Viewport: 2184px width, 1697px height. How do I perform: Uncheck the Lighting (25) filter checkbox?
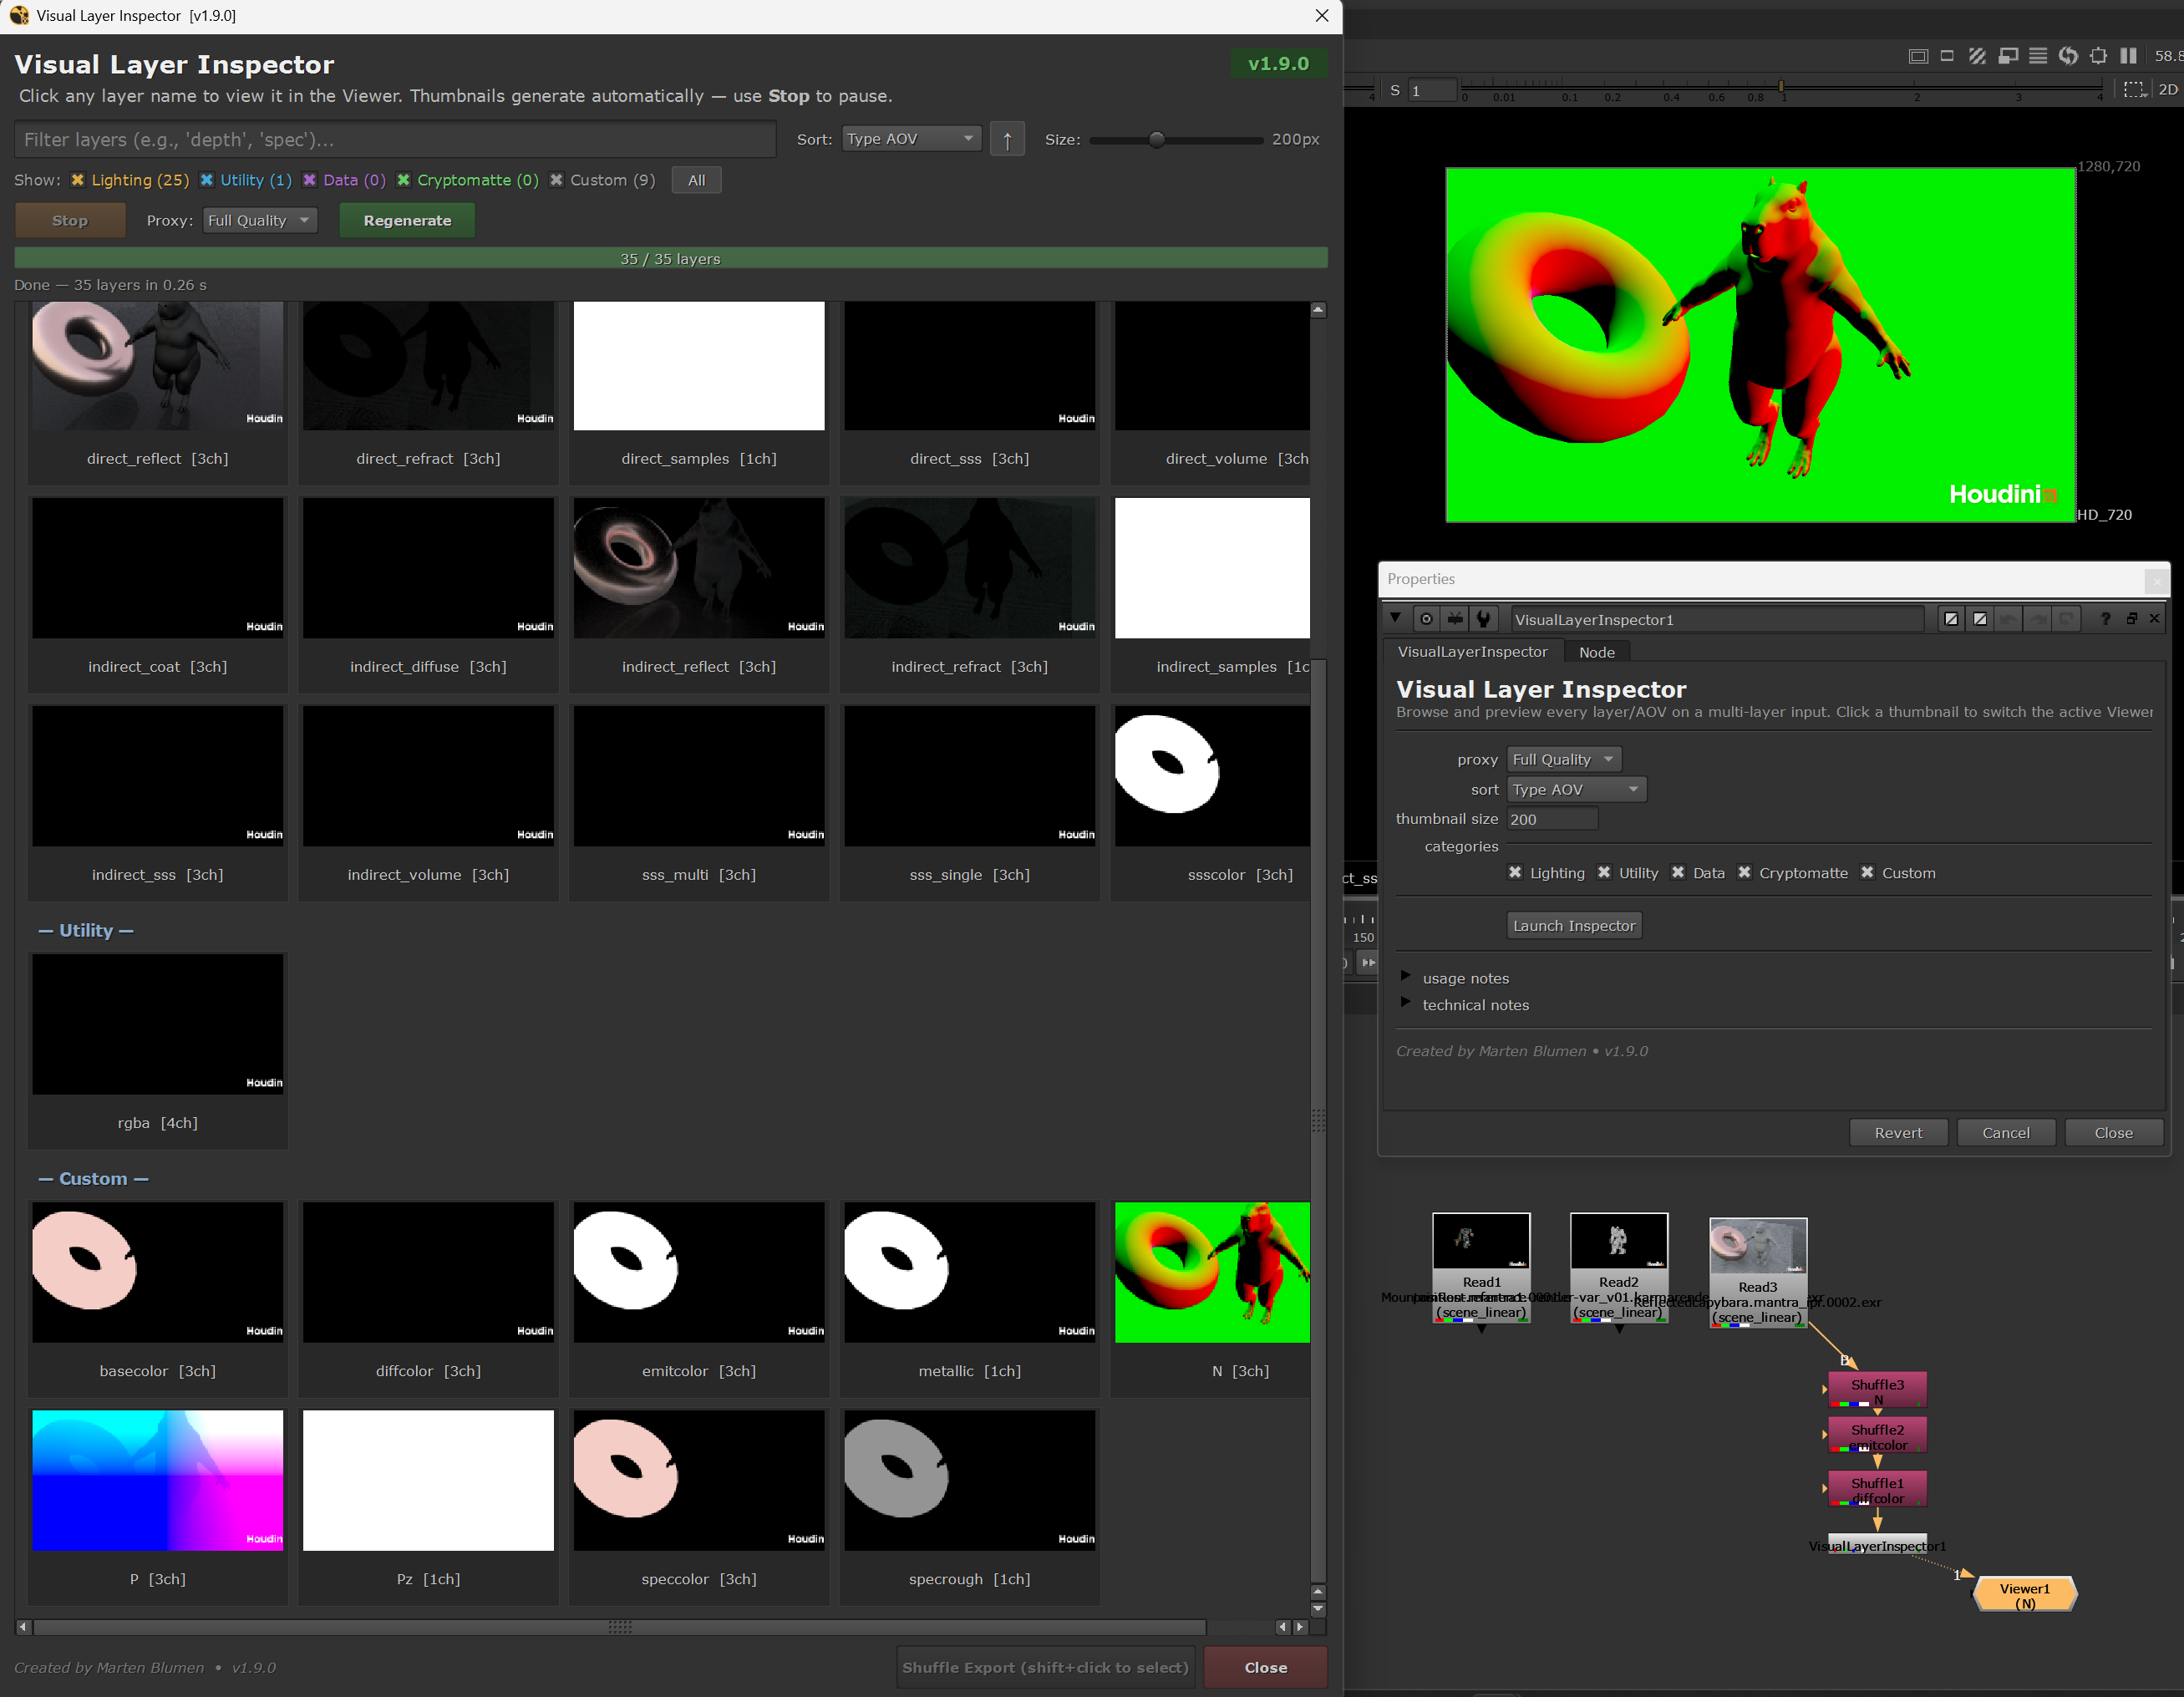pyautogui.click(x=78, y=180)
